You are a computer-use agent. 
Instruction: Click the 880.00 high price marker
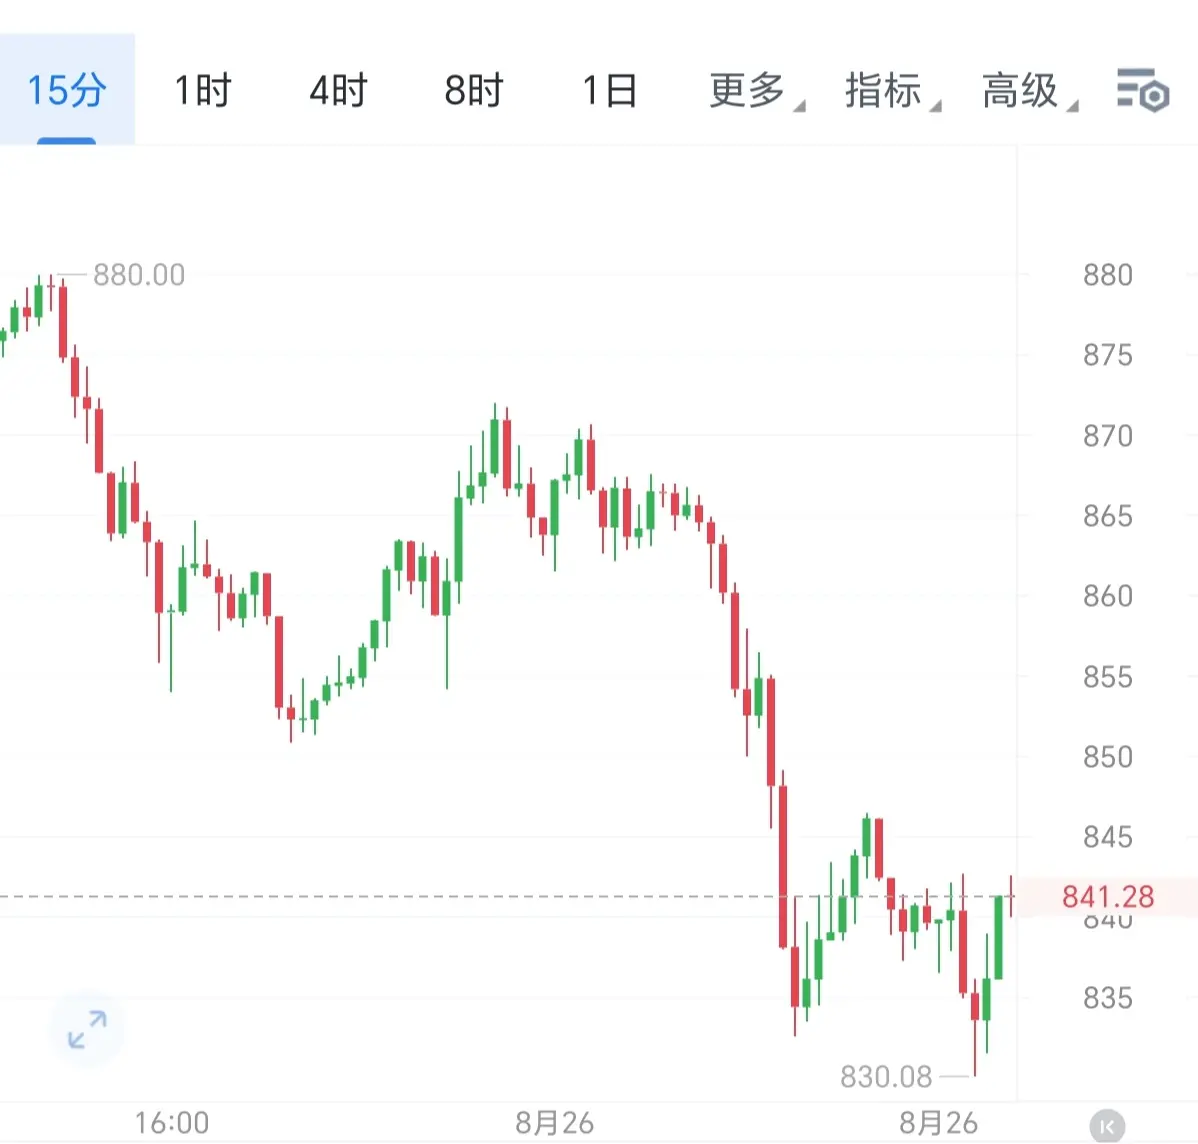[138, 275]
